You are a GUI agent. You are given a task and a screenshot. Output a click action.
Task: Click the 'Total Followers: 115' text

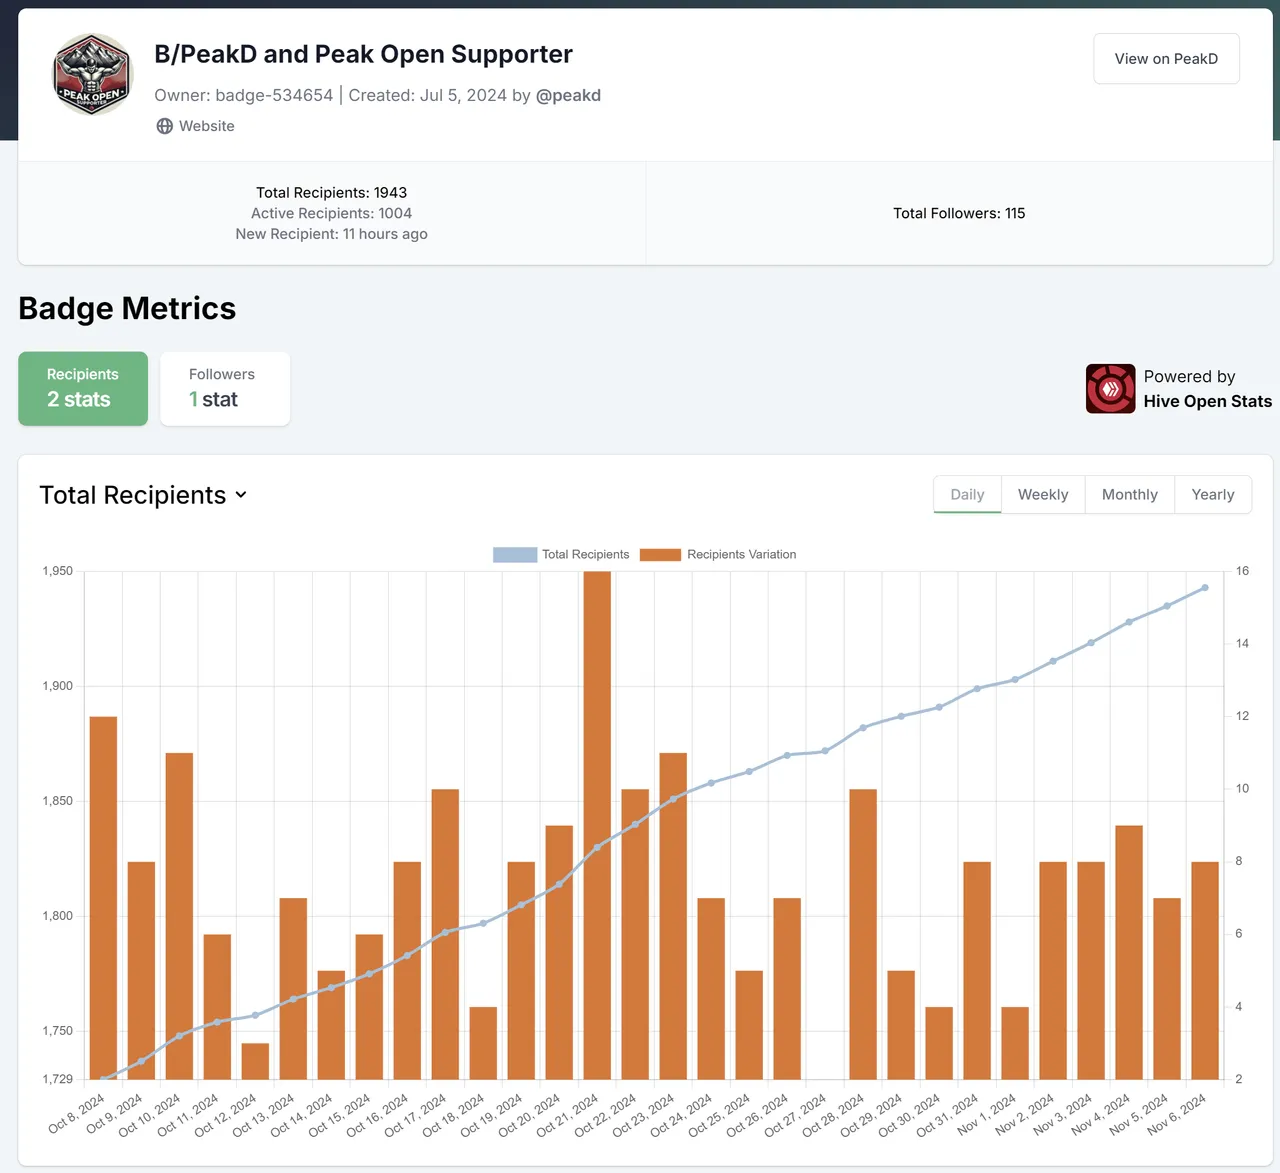(x=959, y=213)
